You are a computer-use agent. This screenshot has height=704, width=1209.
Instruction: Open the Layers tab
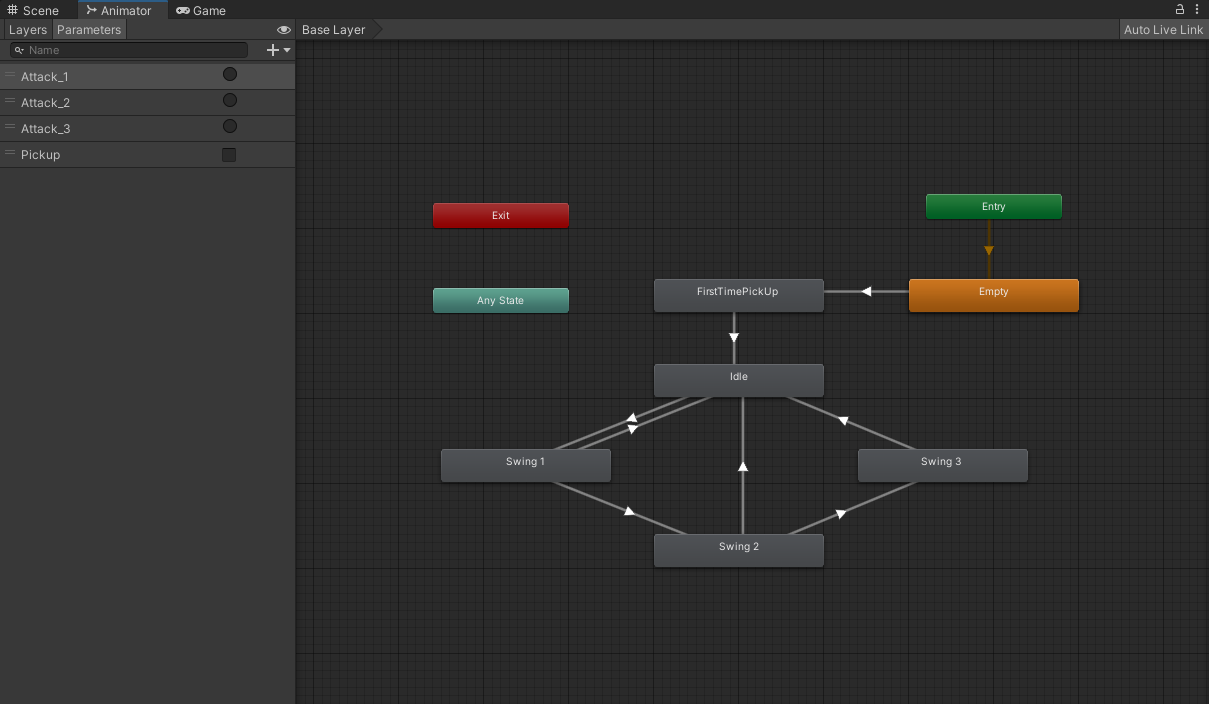[x=27, y=30]
